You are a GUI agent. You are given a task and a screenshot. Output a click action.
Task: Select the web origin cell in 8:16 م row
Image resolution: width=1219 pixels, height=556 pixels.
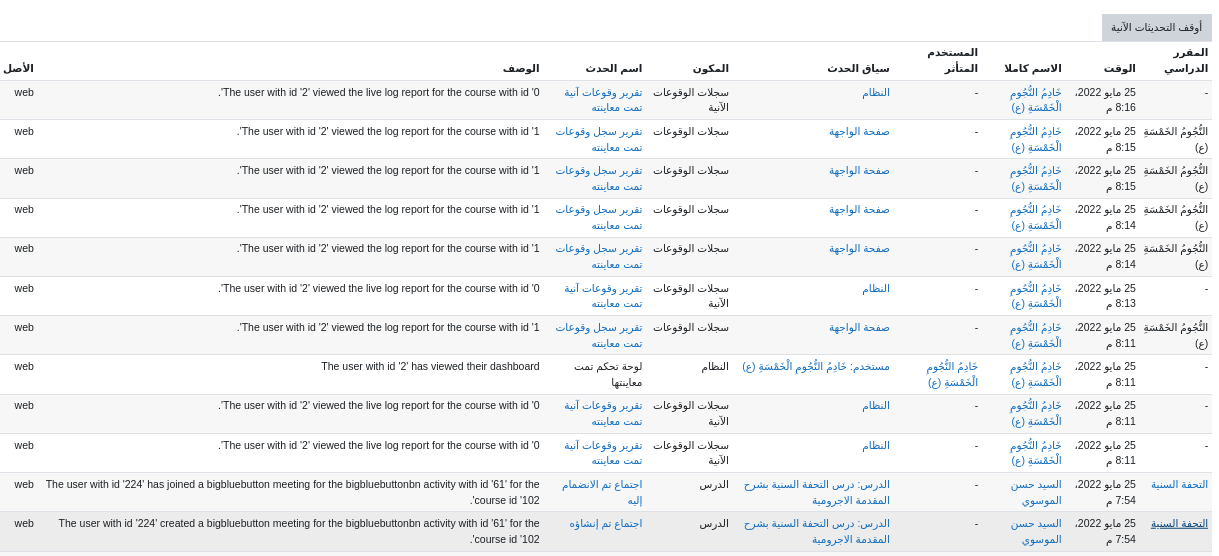(24, 93)
